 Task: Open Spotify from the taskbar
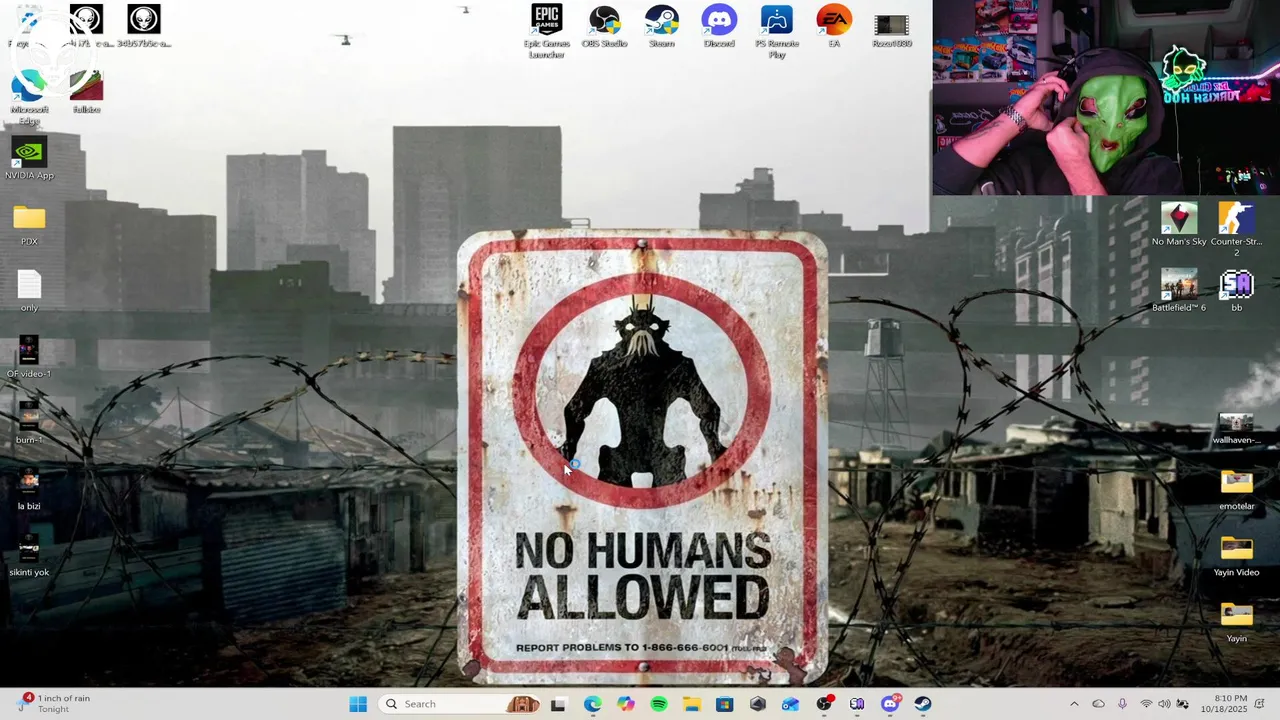[658, 704]
